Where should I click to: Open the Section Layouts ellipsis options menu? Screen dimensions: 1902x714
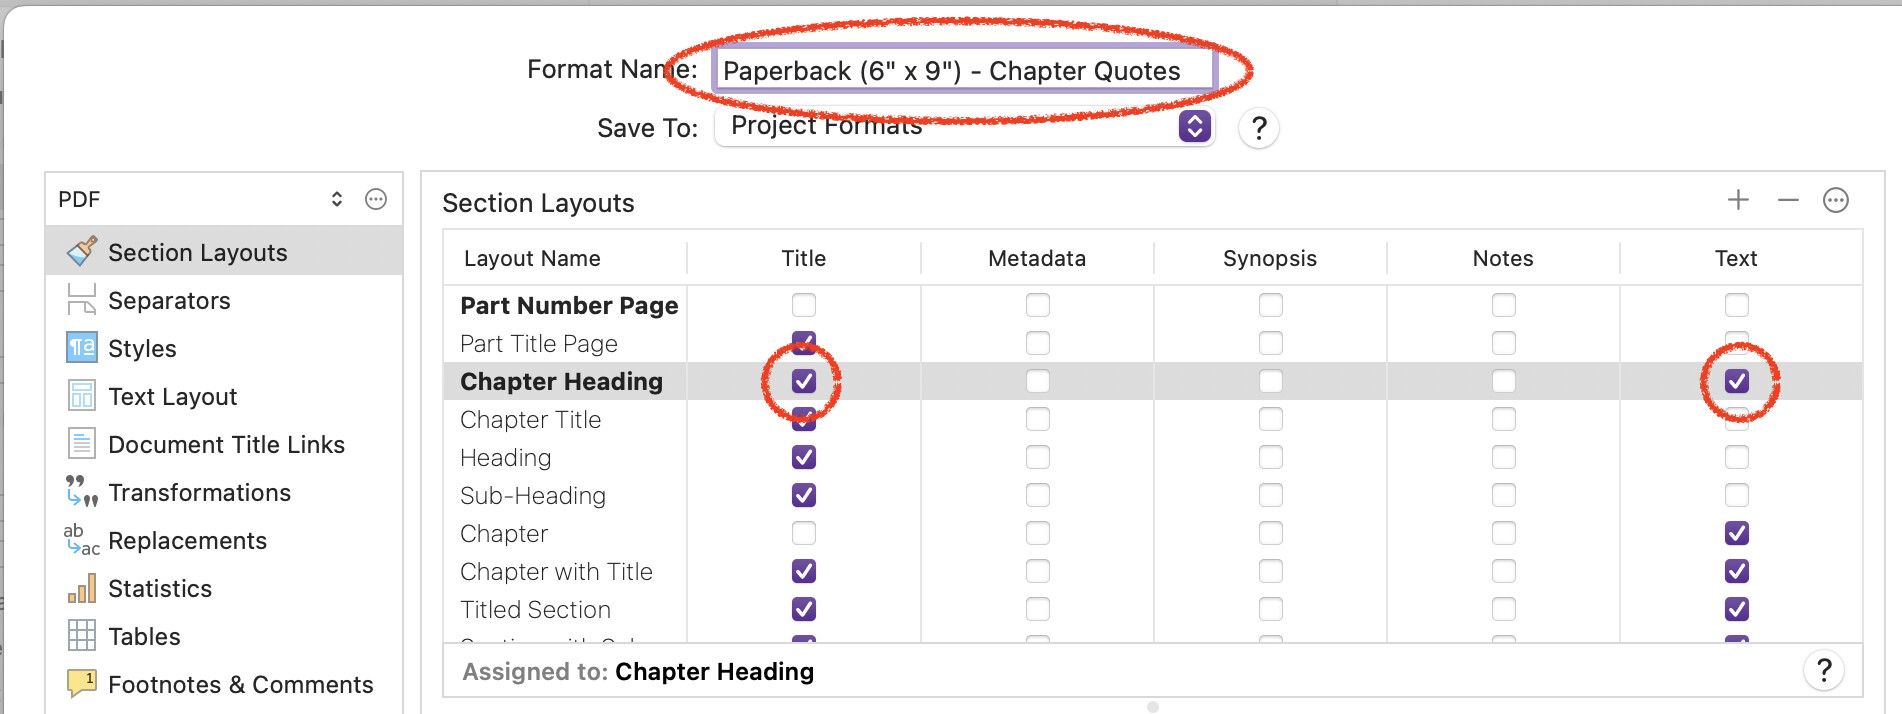tap(1835, 200)
